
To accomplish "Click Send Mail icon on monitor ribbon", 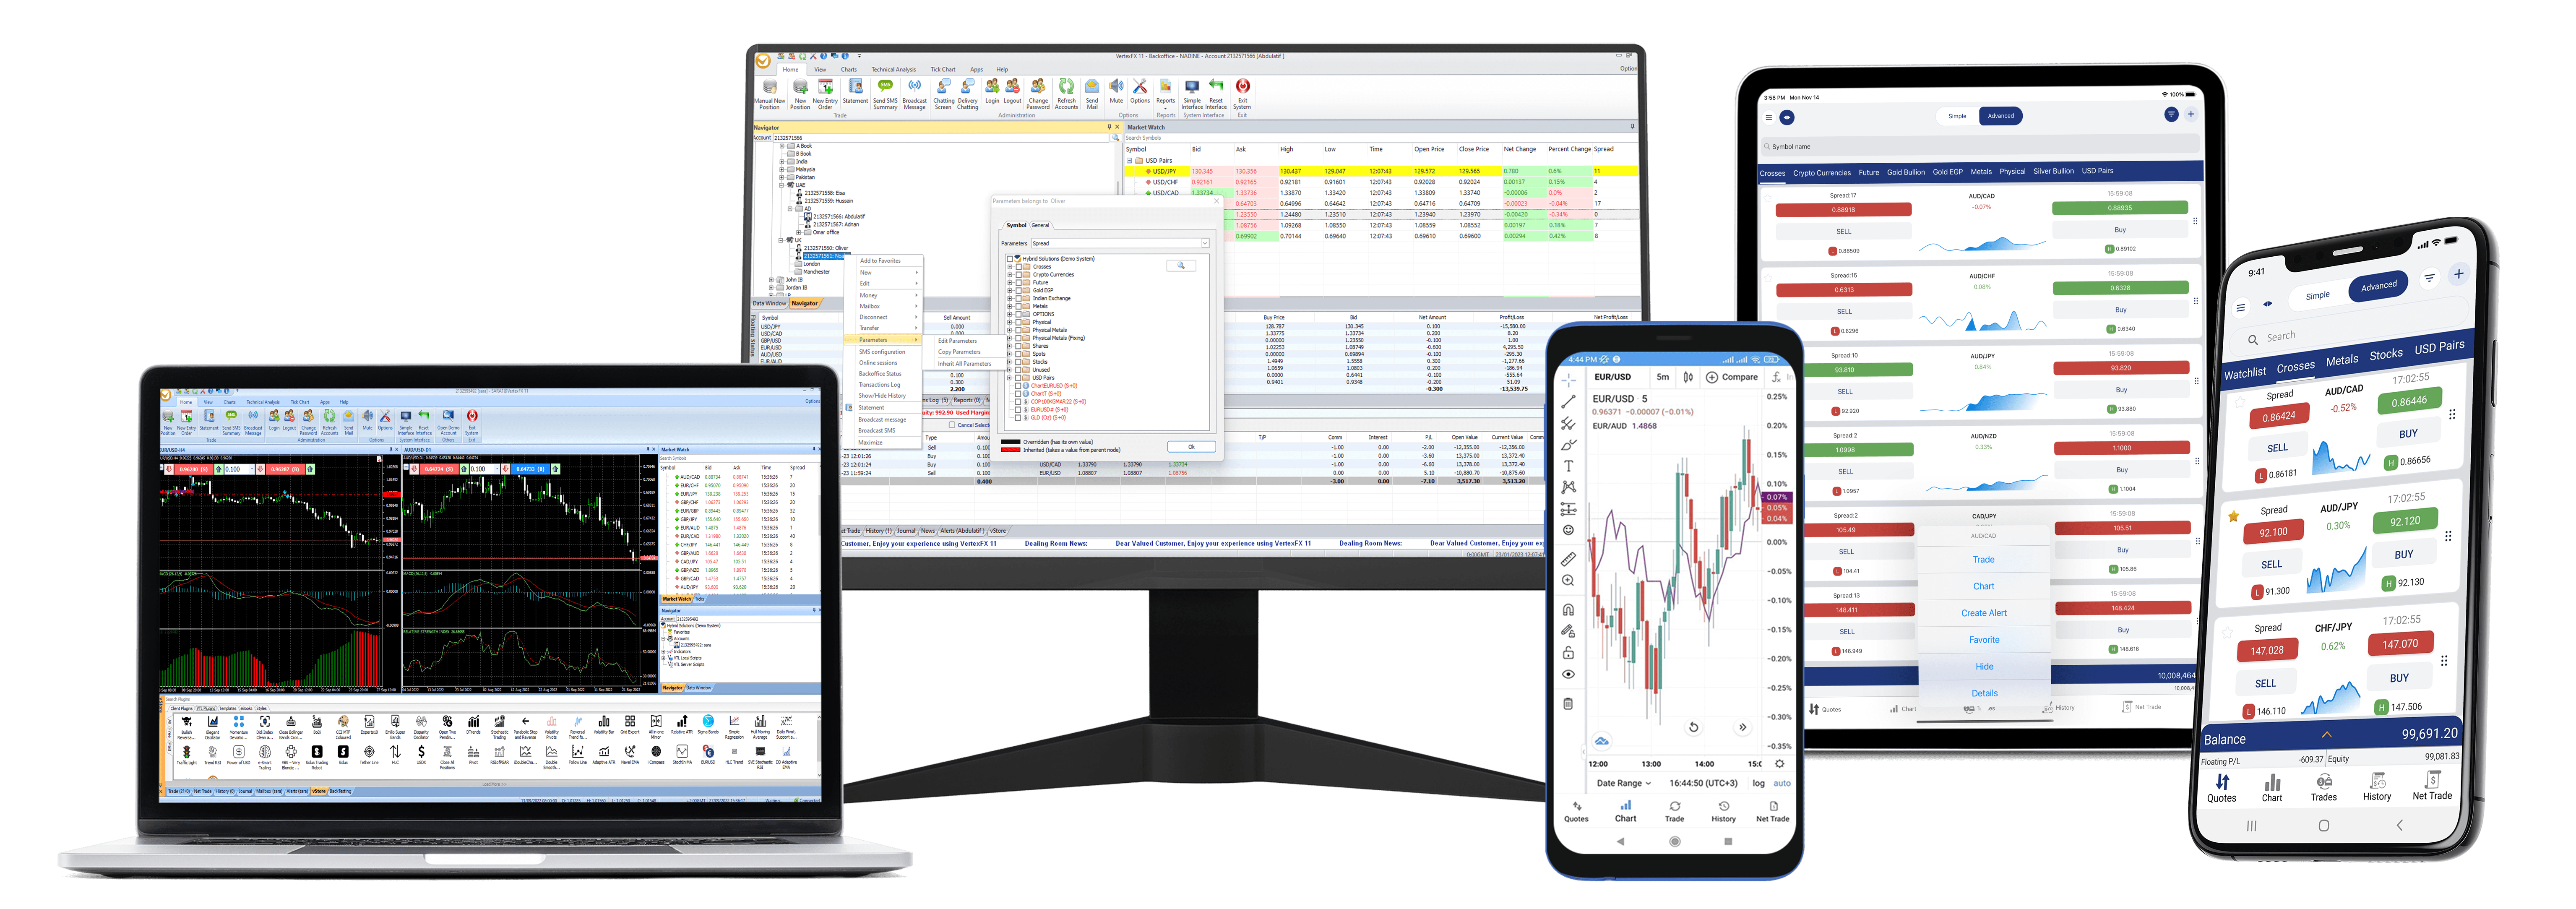I will (1092, 87).
